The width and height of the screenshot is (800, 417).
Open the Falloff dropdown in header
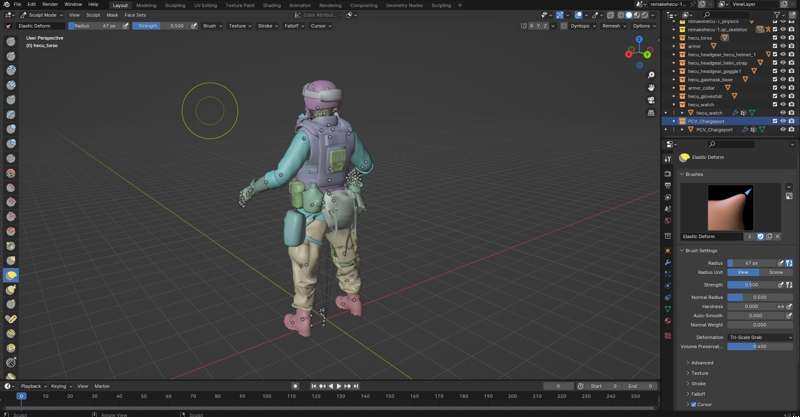tap(292, 26)
